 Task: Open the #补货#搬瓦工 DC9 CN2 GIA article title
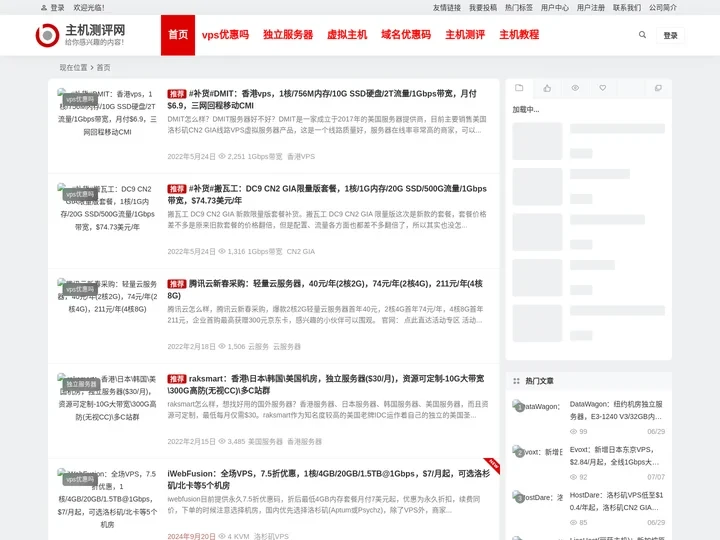[327, 194]
